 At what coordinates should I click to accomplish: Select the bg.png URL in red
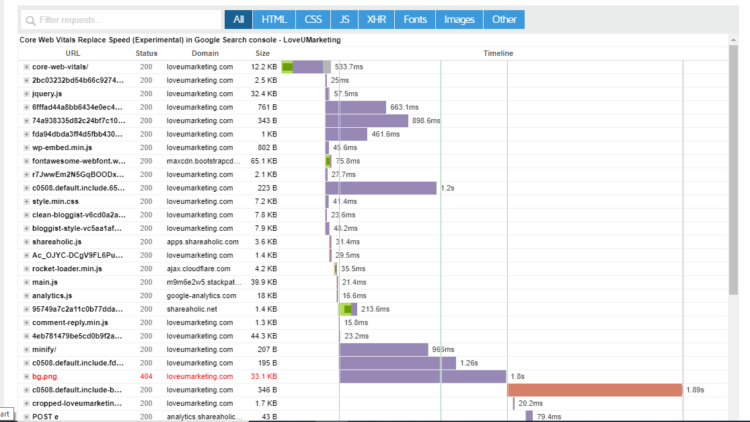pos(44,377)
